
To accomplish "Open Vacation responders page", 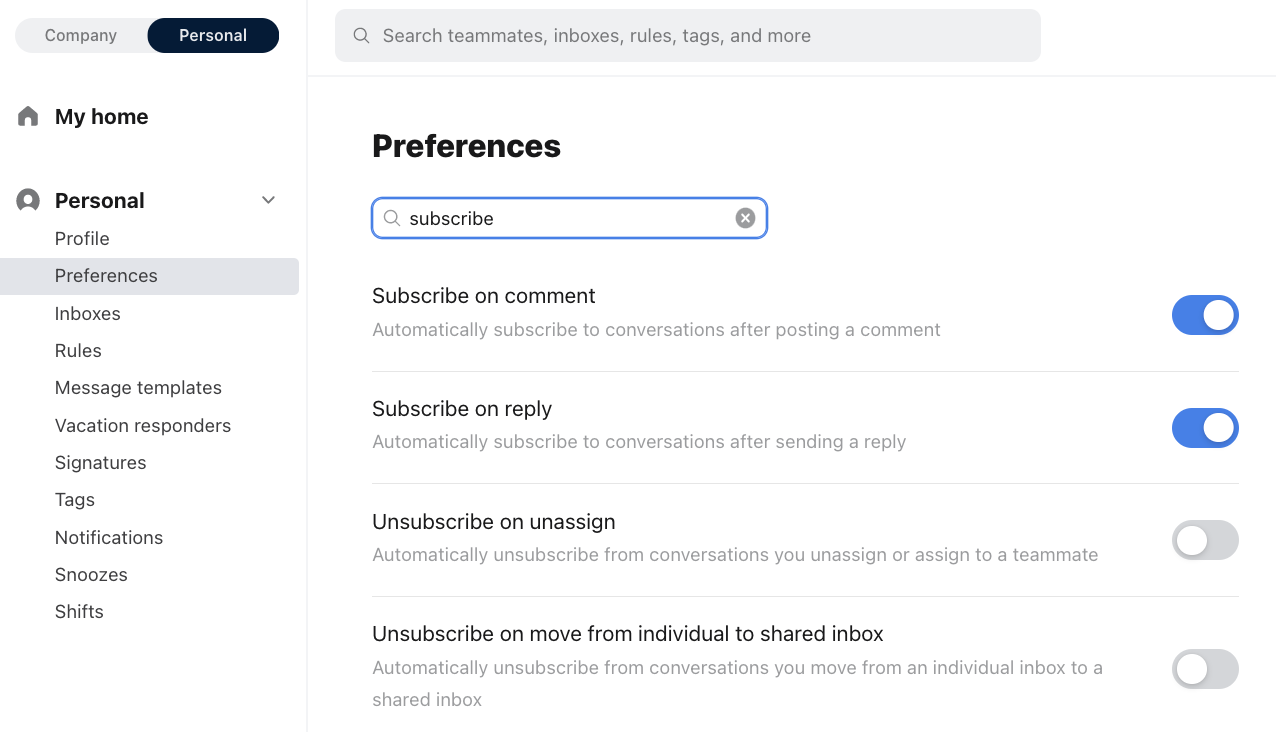I will [143, 425].
